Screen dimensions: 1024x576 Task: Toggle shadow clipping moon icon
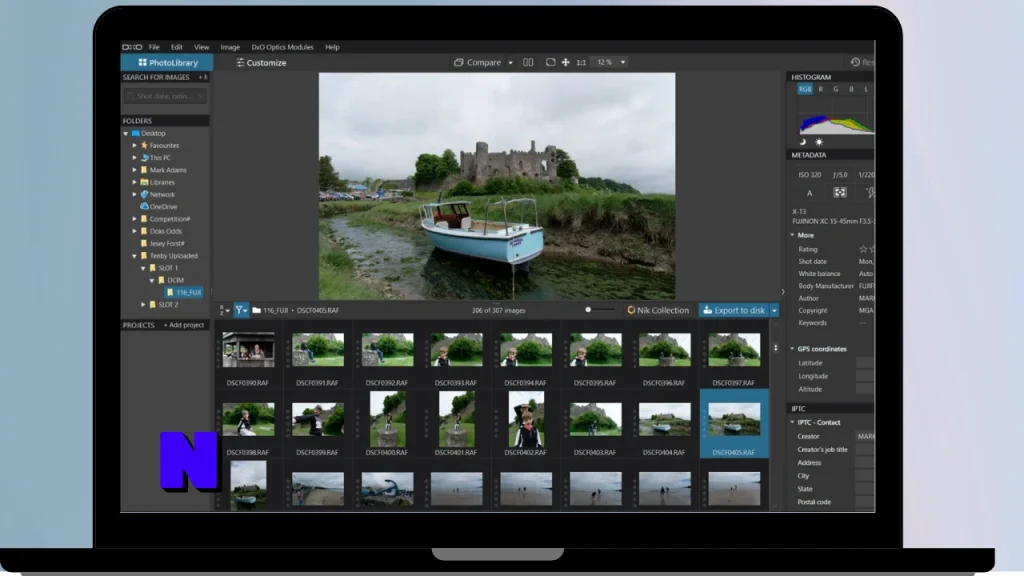(x=803, y=142)
